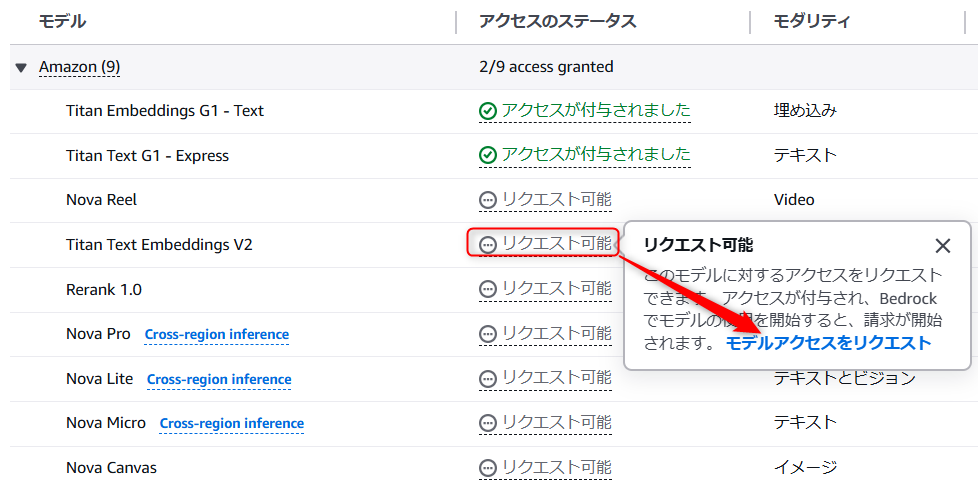Click the ellipsis icon for Titan Text Embeddings V2

(x=488, y=245)
